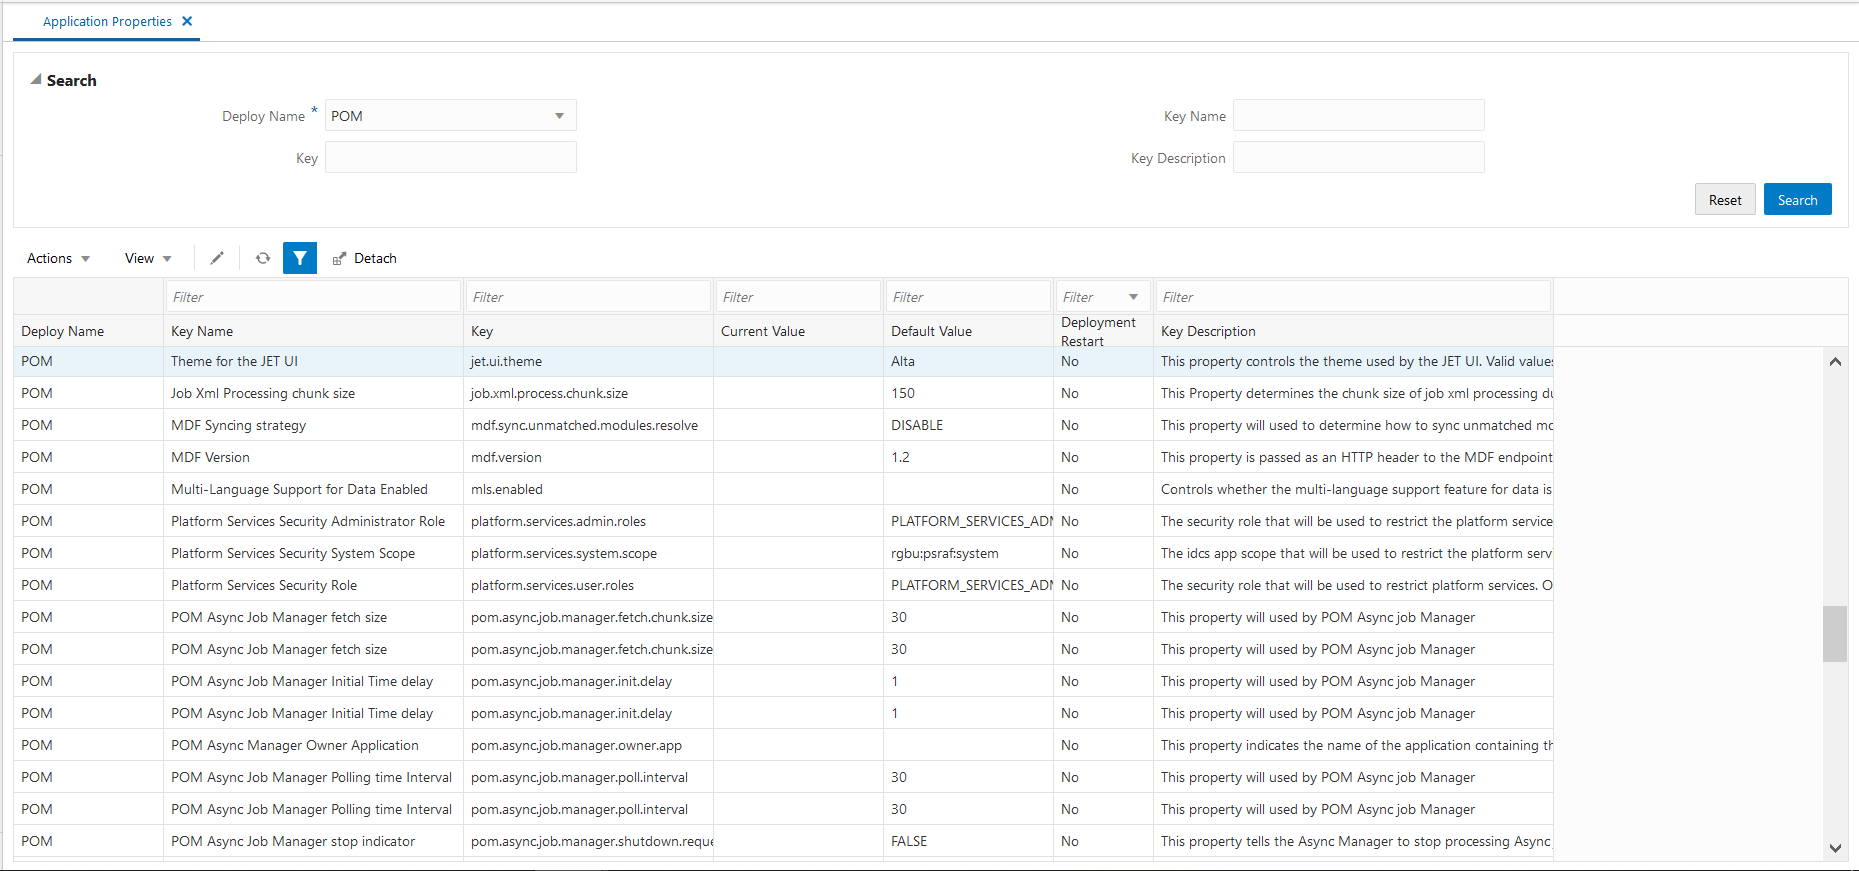Collapse the Search section triangle

coord(36,79)
